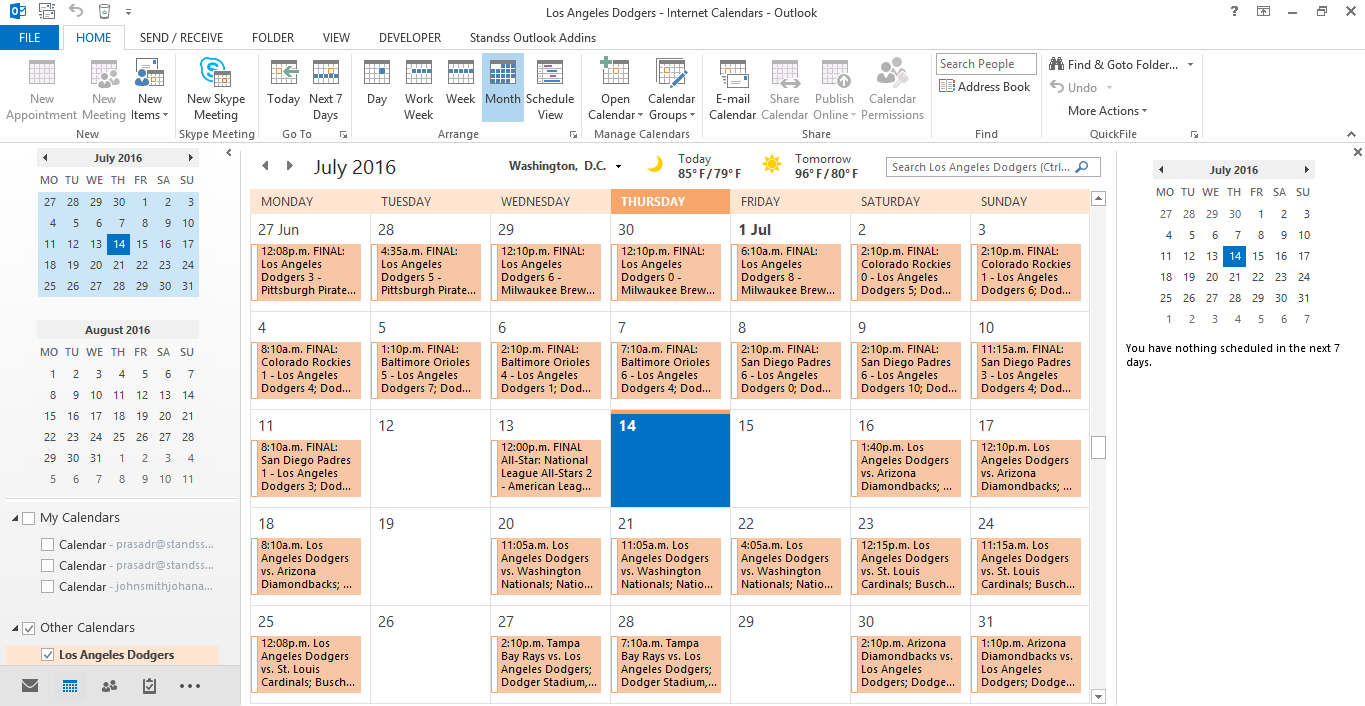Switch to Day view

(377, 82)
